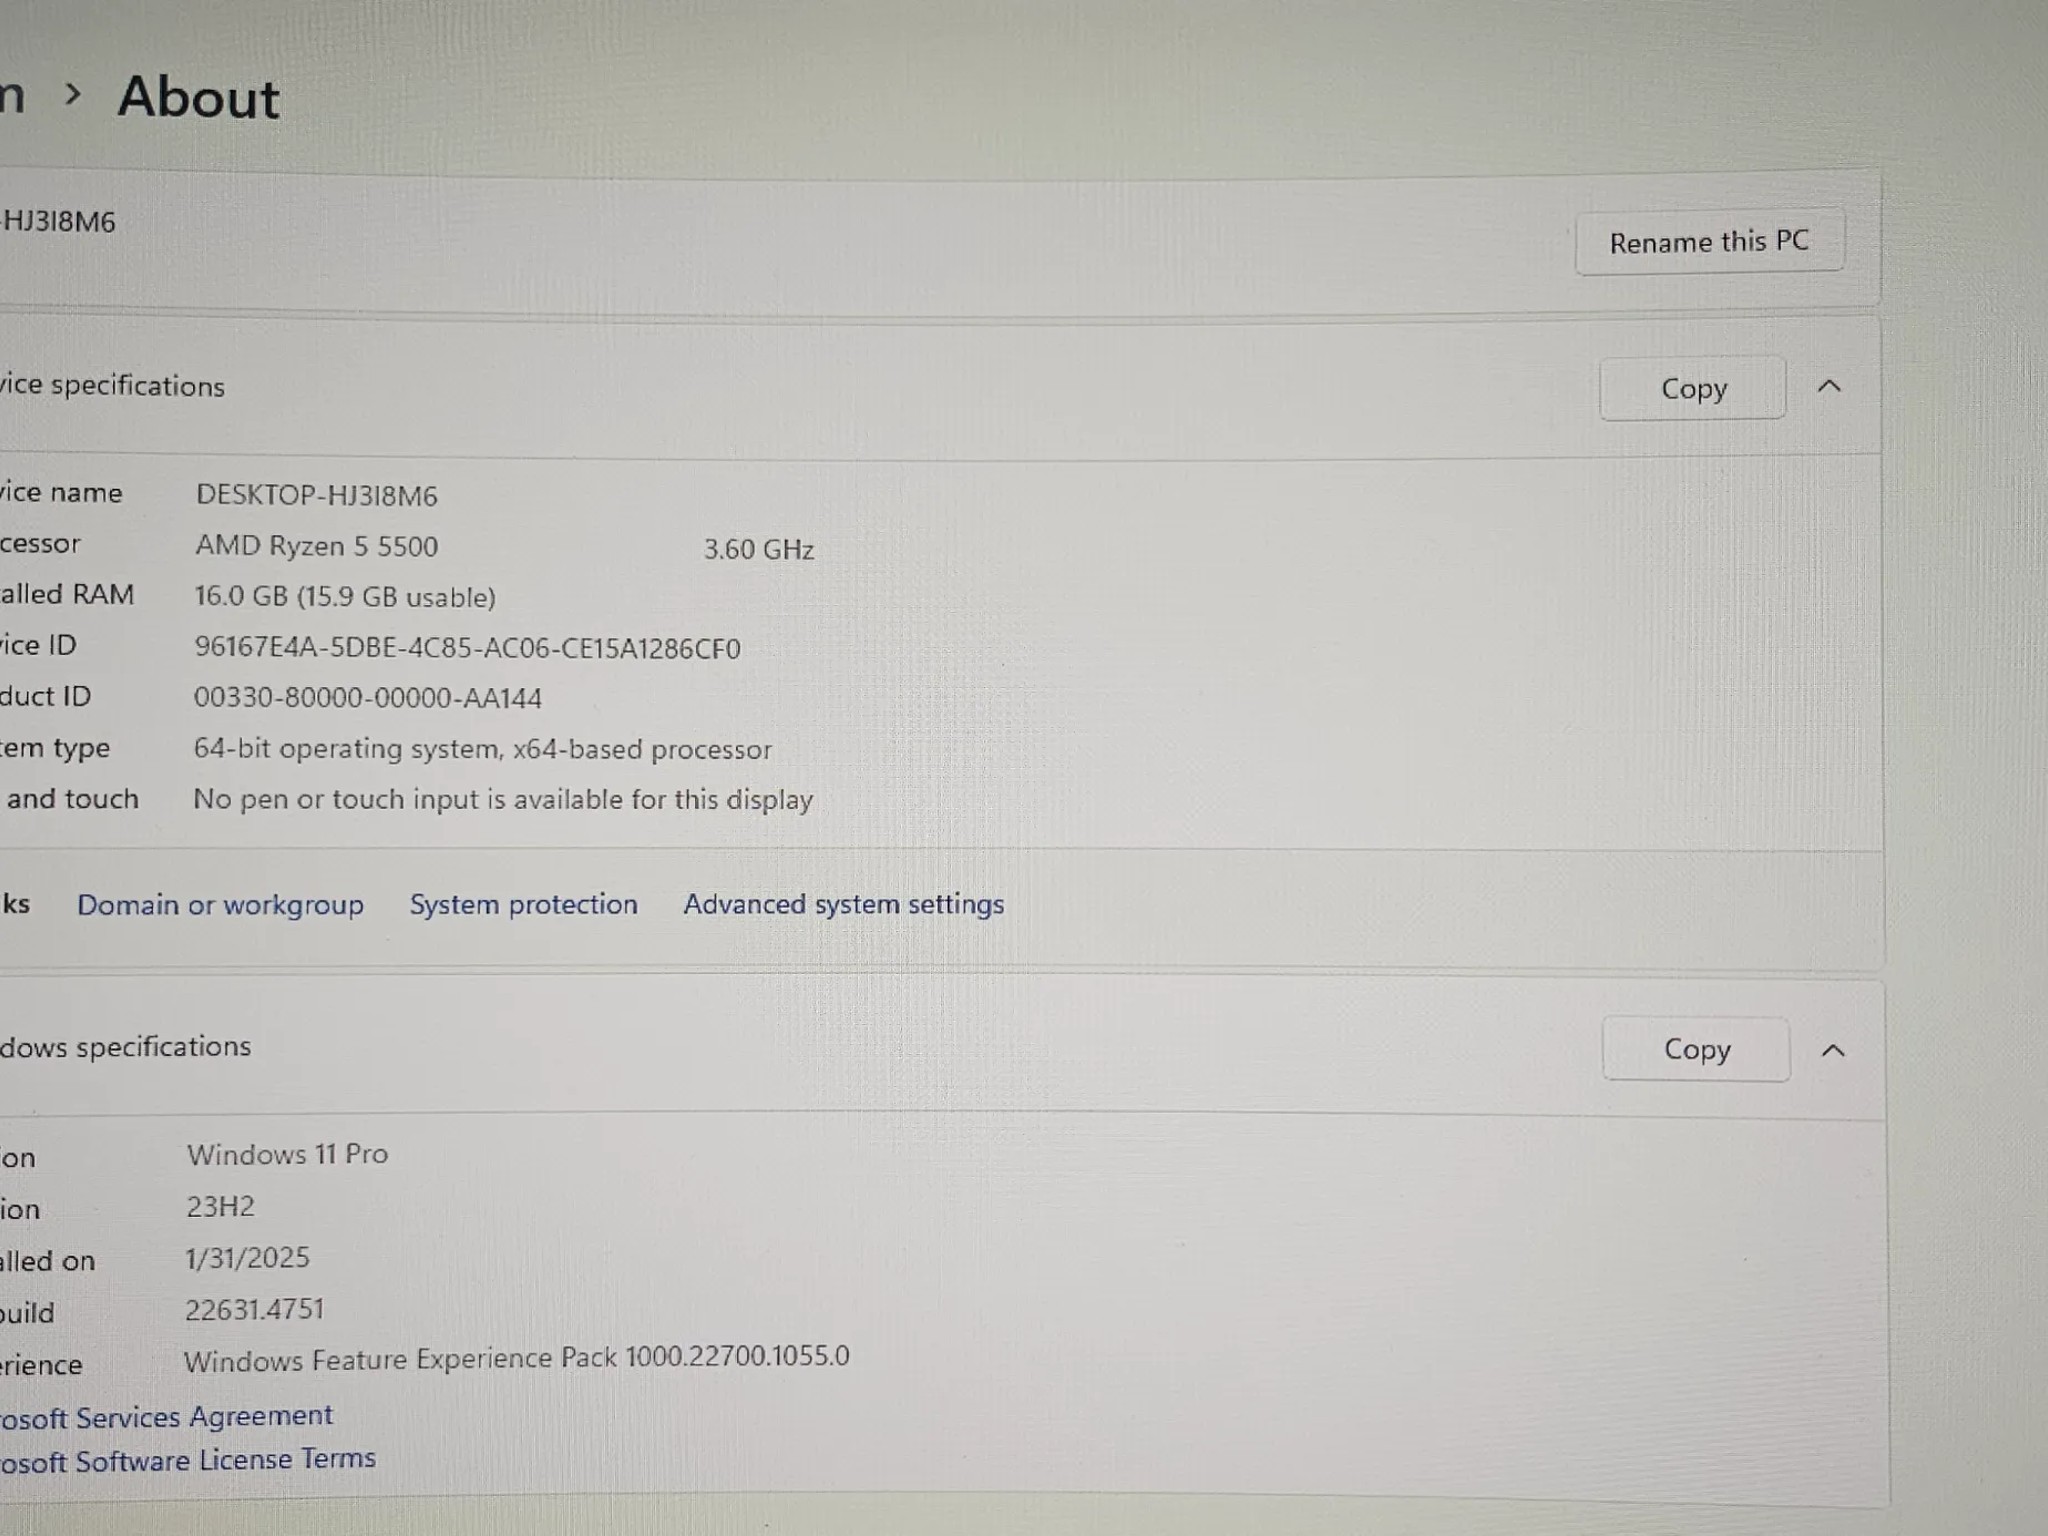2048x1536 pixels.
Task: Open Microsoft Software License Terms link
Action: pos(188,1460)
